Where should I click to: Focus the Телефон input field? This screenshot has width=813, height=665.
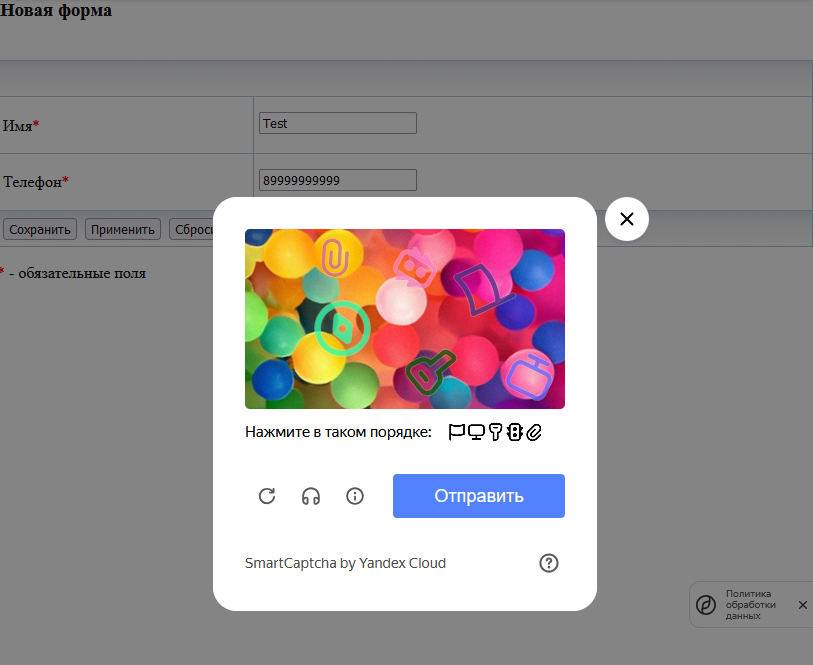[337, 180]
